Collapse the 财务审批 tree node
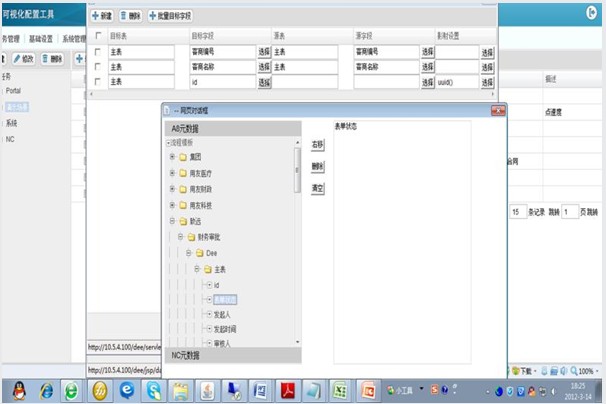The image size is (606, 404). pos(180,237)
